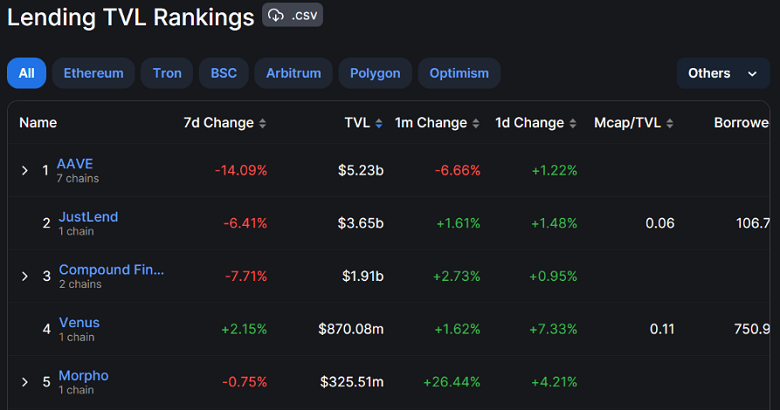Sort by TVL column arrows

pyautogui.click(x=378, y=123)
